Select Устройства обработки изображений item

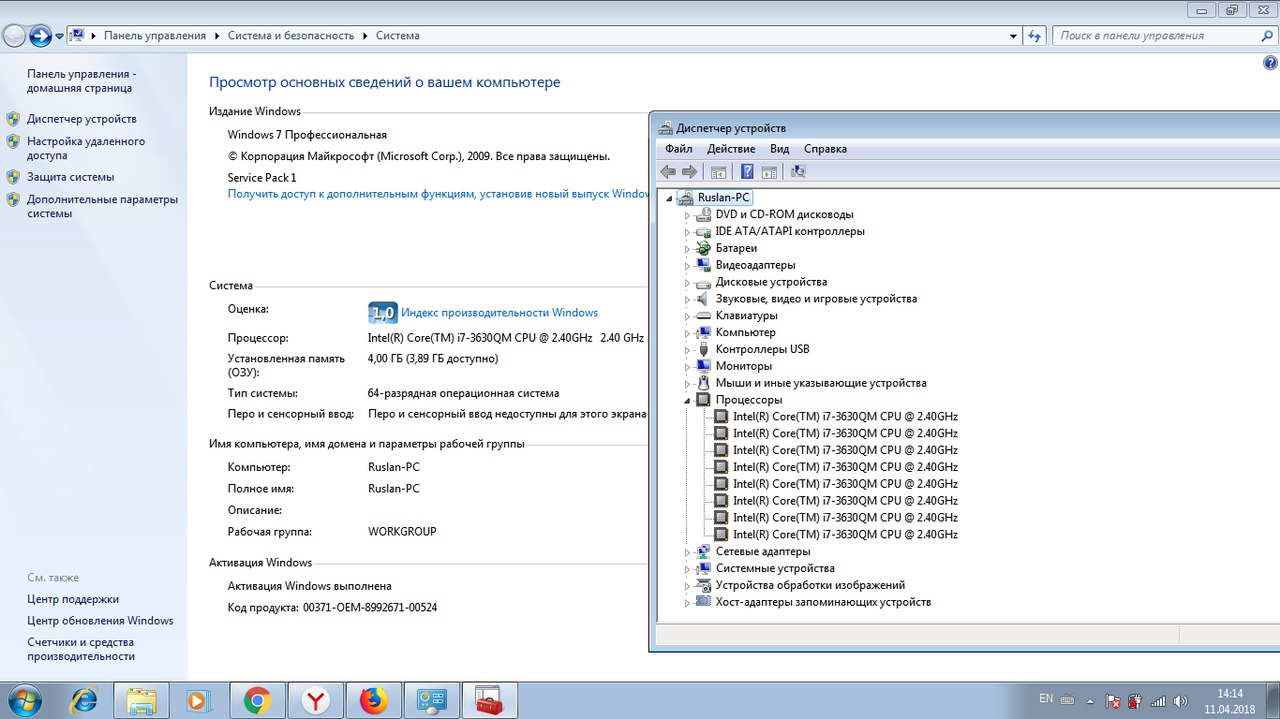[x=810, y=586]
